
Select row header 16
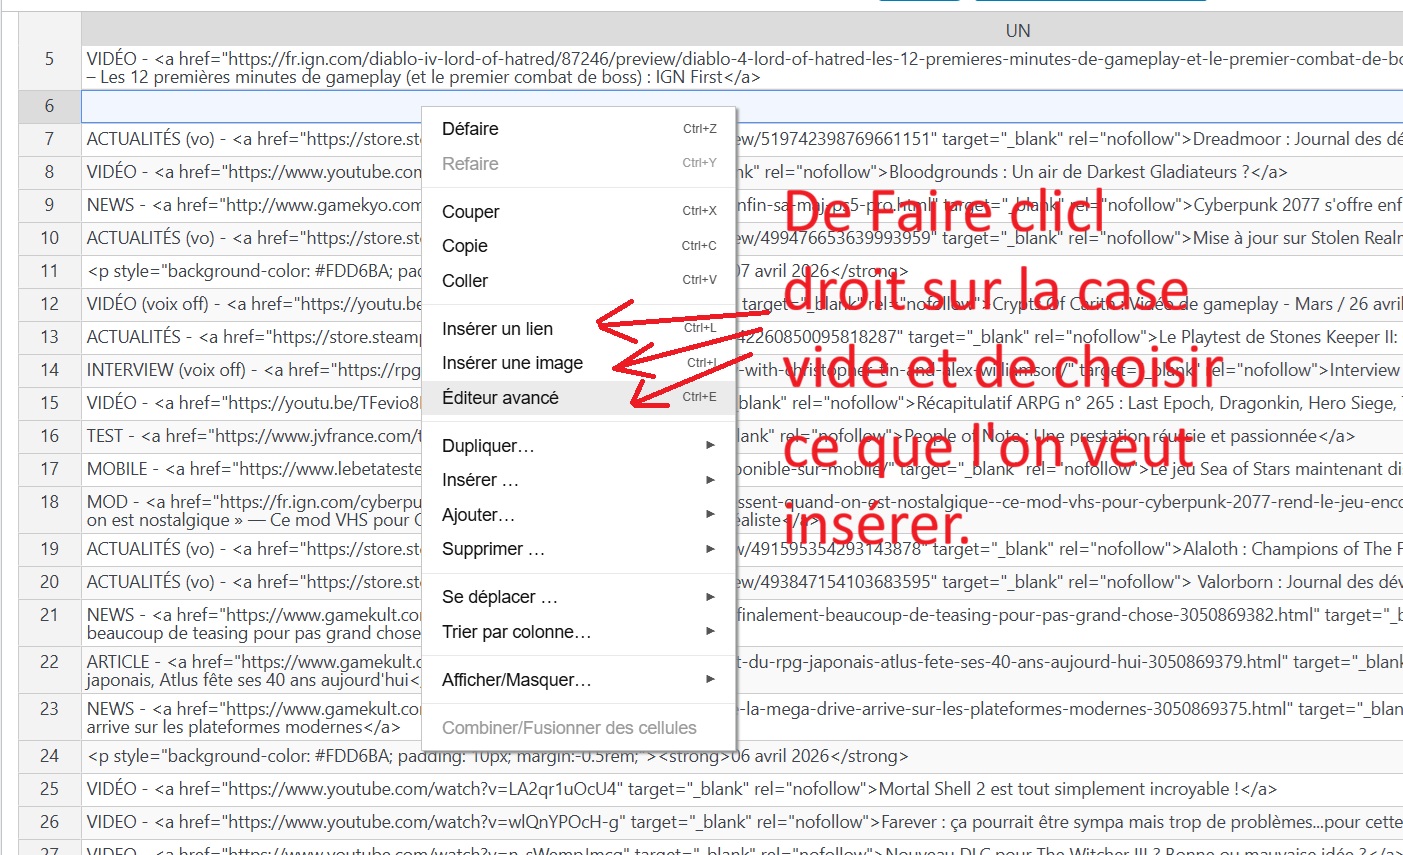point(50,436)
